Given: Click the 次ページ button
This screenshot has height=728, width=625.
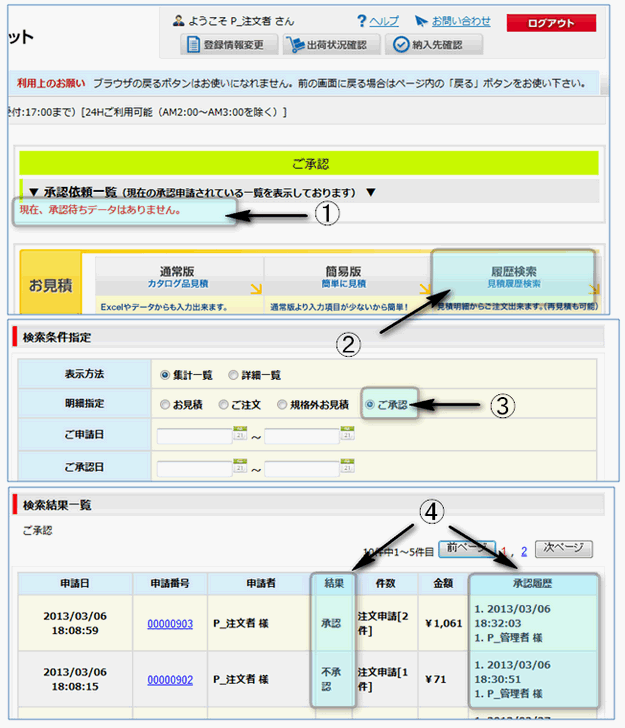Looking at the screenshot, I should click(564, 548).
